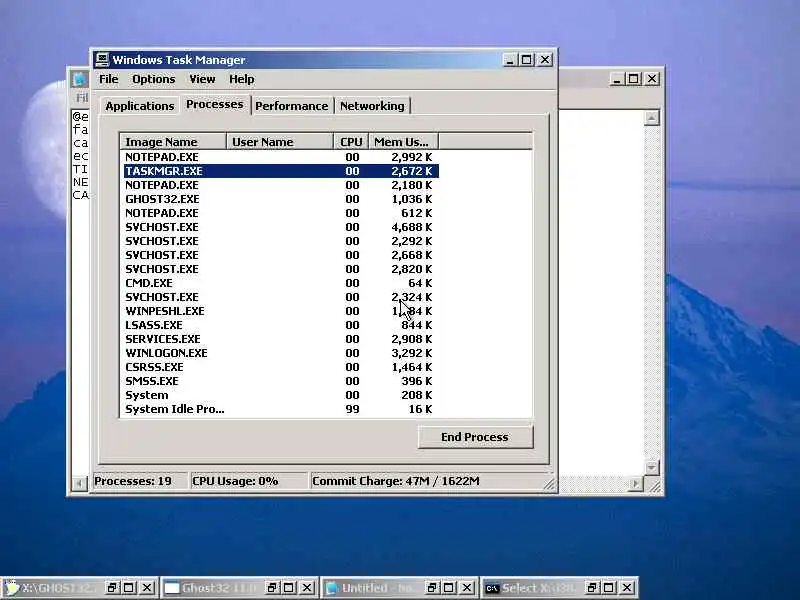The width and height of the screenshot is (800, 600).
Task: Open the Options menu
Action: coord(154,79)
